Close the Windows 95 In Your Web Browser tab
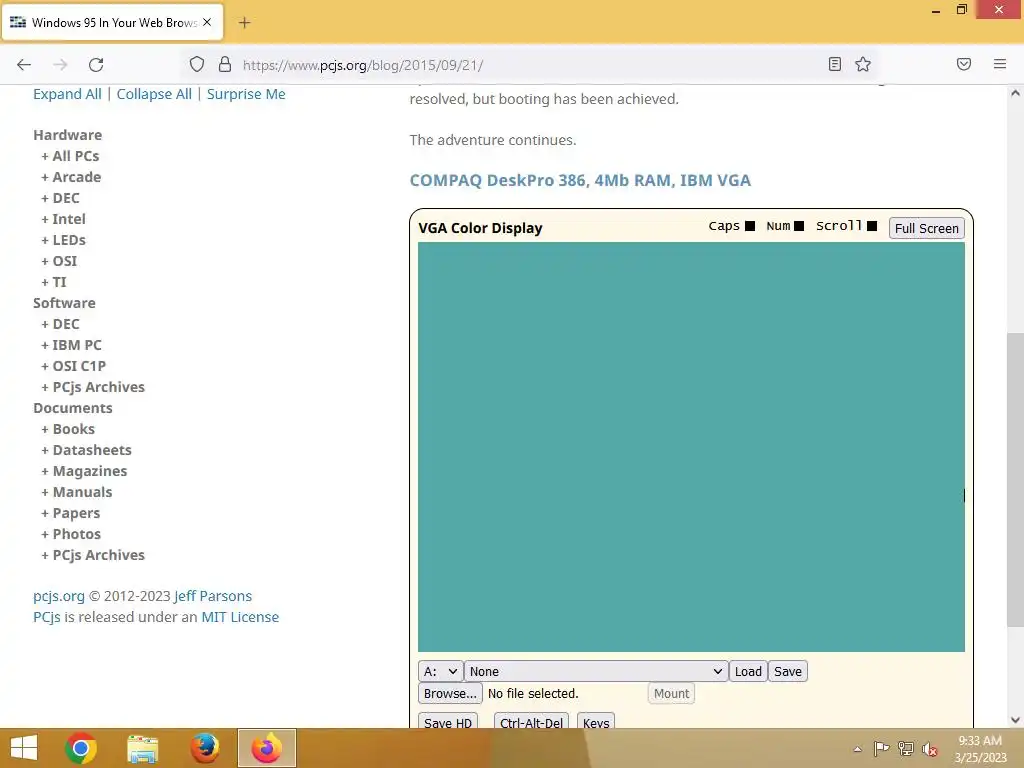Viewport: 1024px width, 768px height. pos(207,22)
